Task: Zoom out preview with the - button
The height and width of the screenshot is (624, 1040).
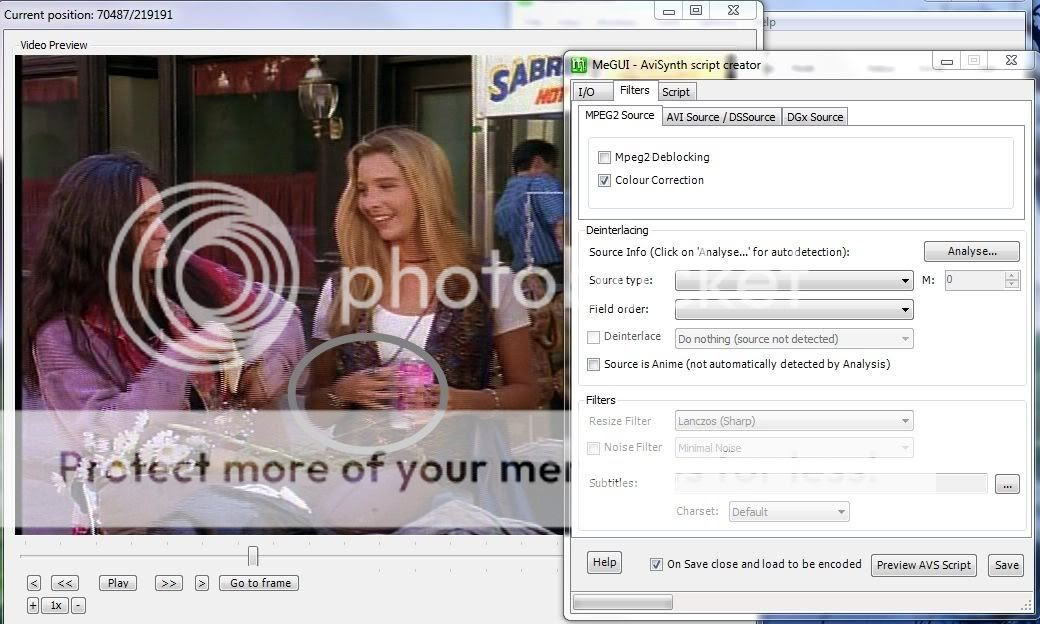Action: [78, 605]
